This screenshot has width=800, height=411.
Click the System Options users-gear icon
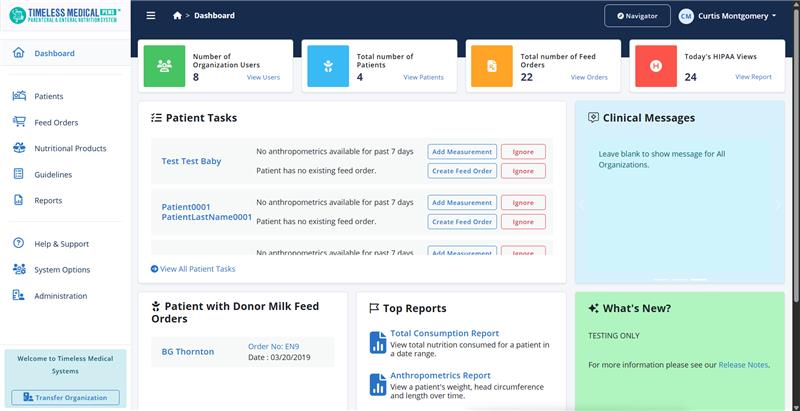(19, 269)
